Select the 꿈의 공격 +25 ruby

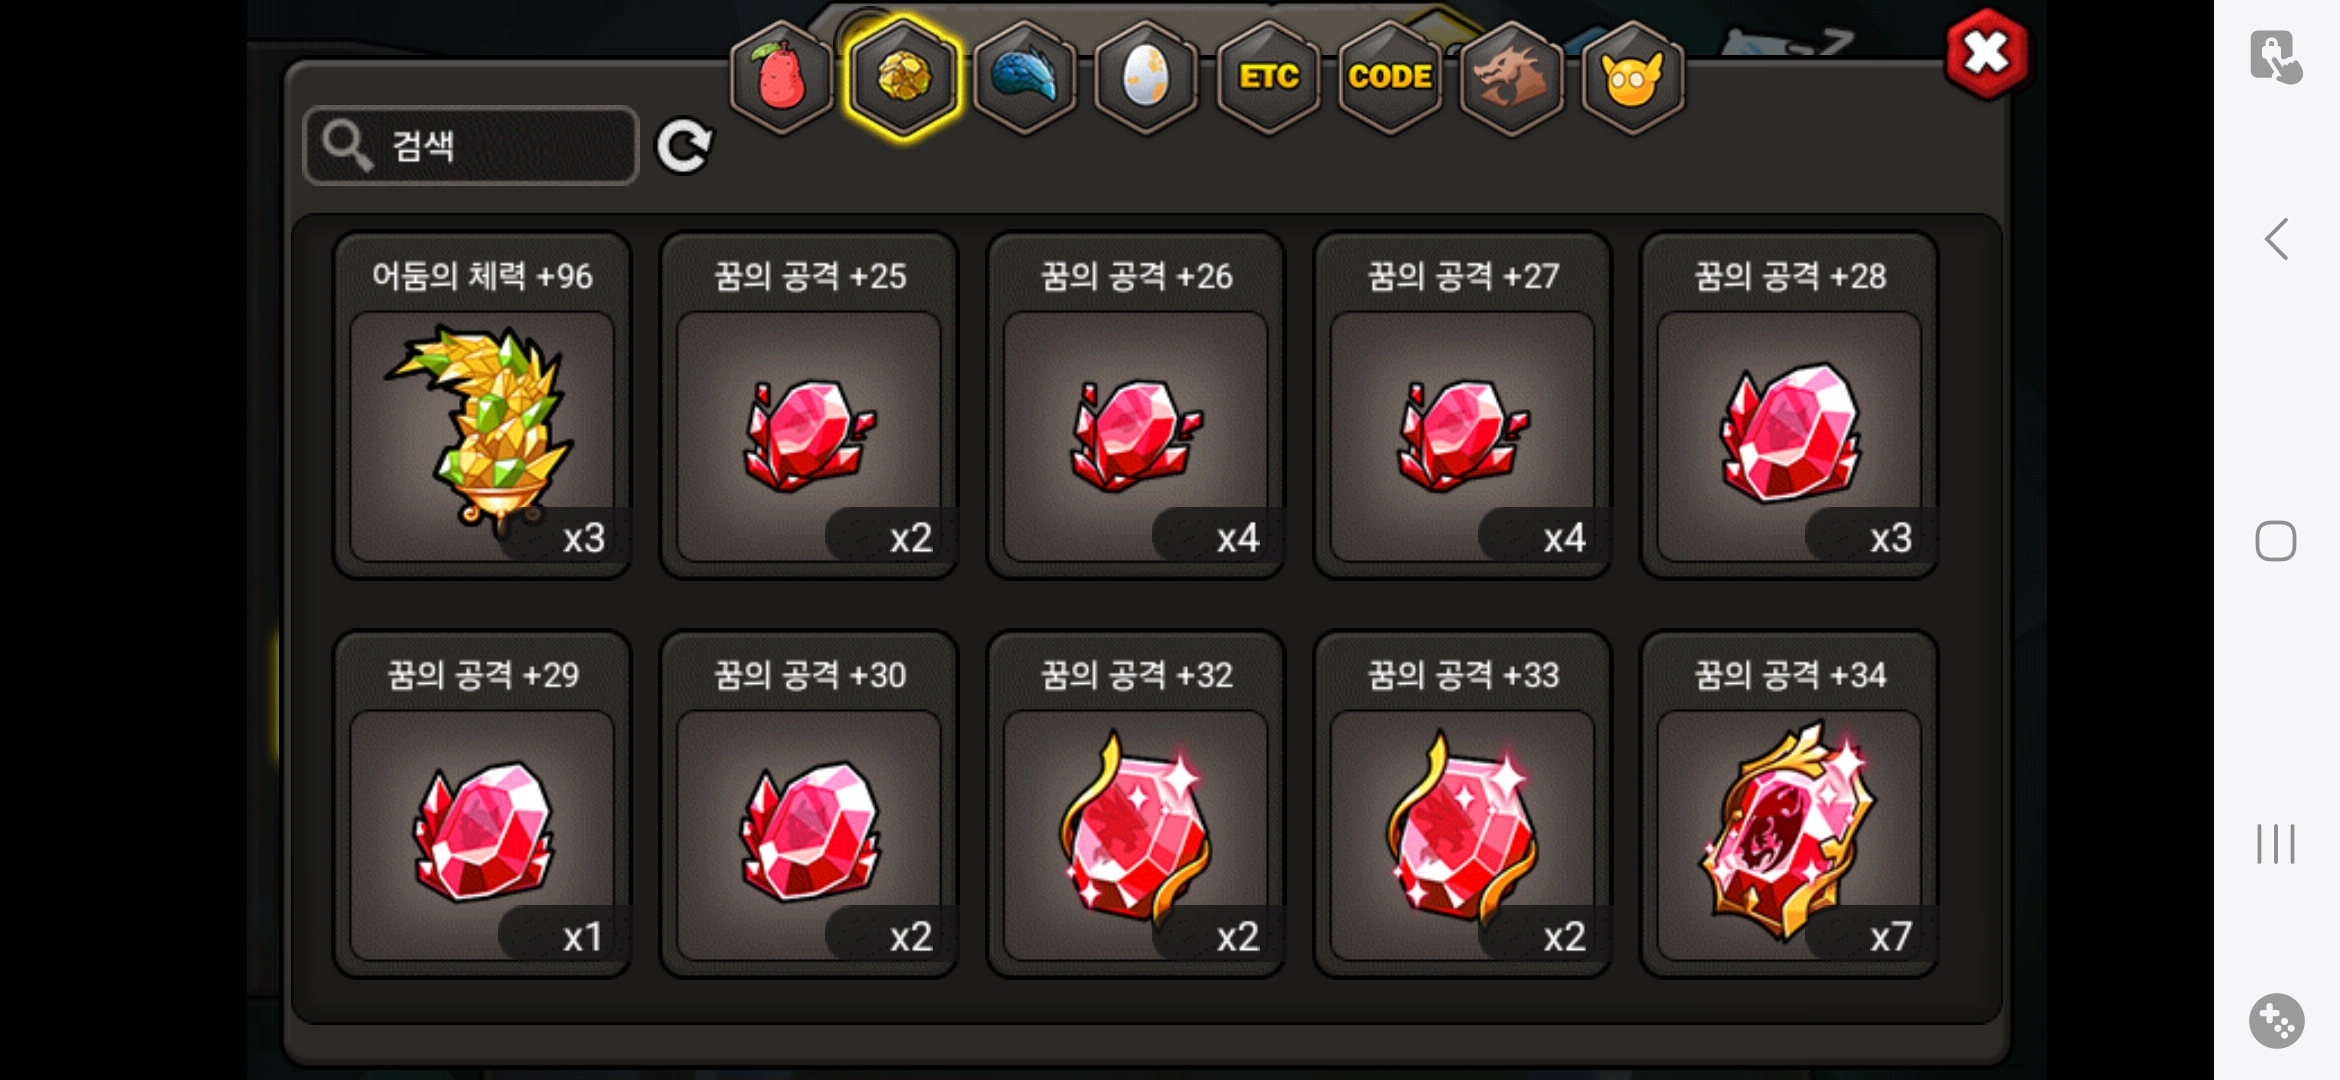[x=809, y=405]
